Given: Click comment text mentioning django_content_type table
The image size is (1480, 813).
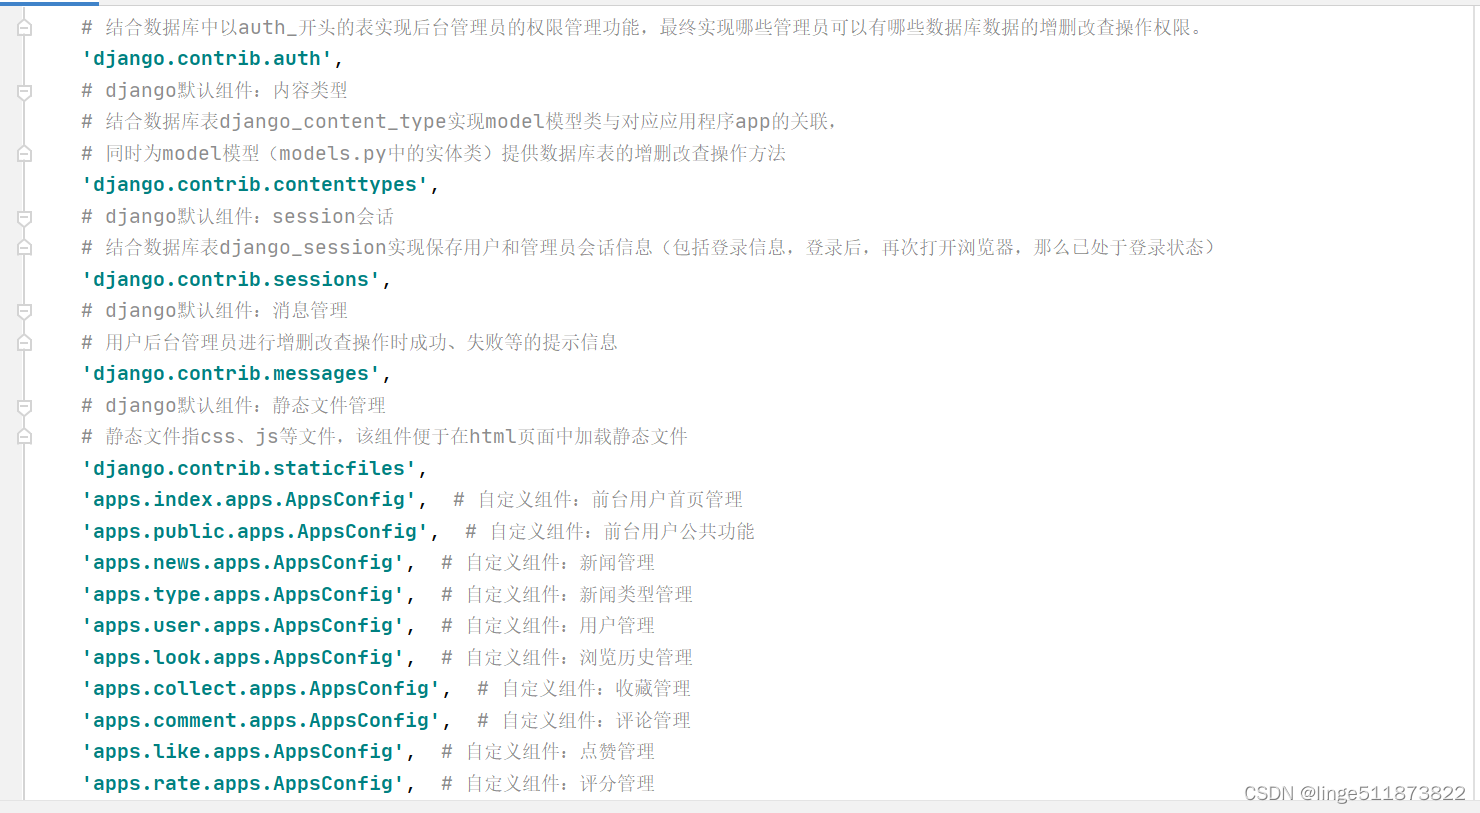Looking at the screenshot, I should coord(459,122).
